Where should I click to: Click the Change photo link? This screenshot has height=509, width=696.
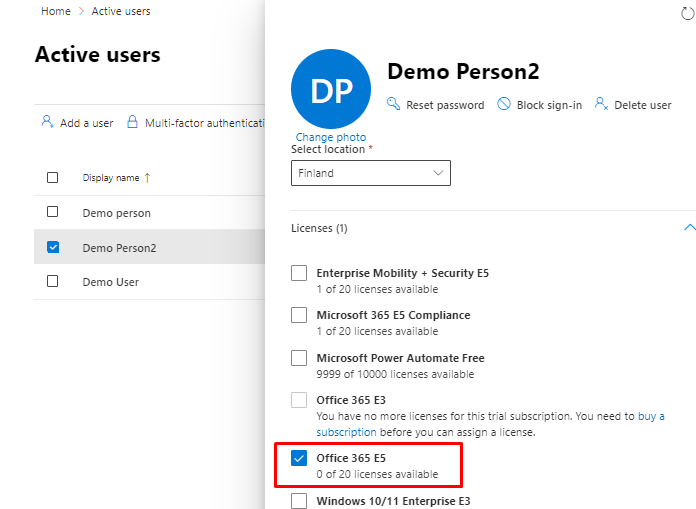(x=330, y=137)
